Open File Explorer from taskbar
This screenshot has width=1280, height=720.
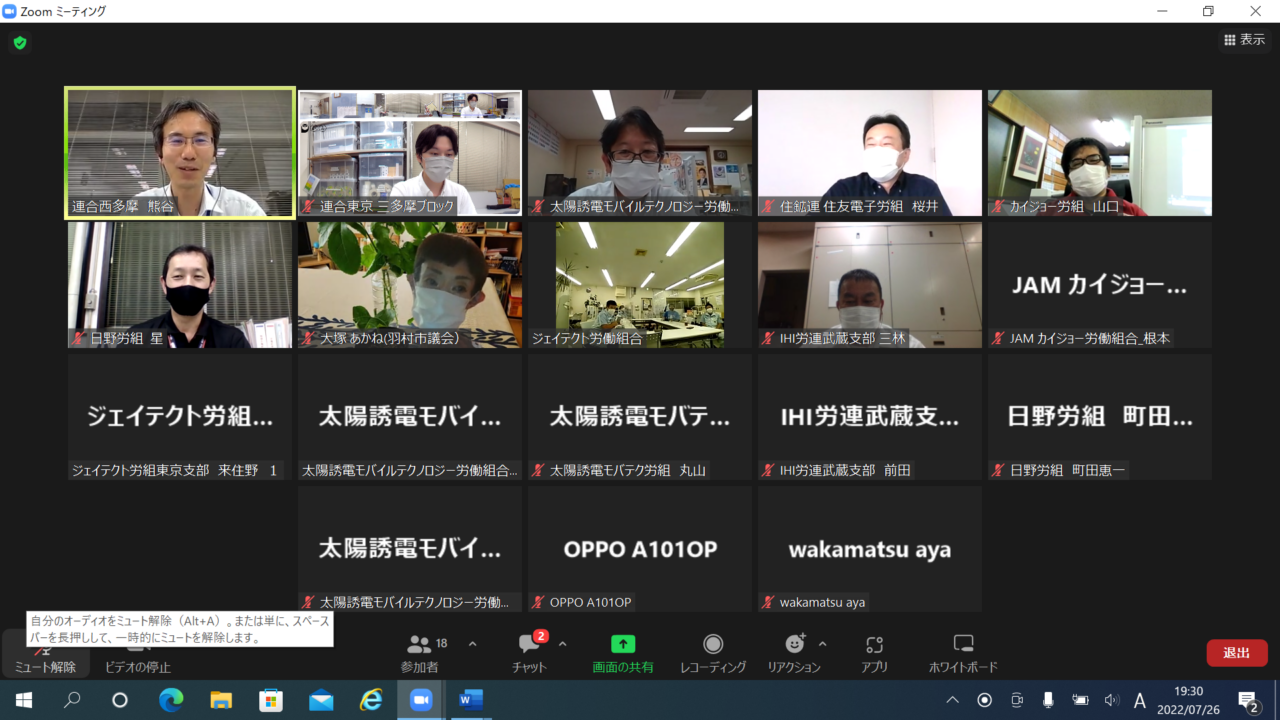pos(221,700)
